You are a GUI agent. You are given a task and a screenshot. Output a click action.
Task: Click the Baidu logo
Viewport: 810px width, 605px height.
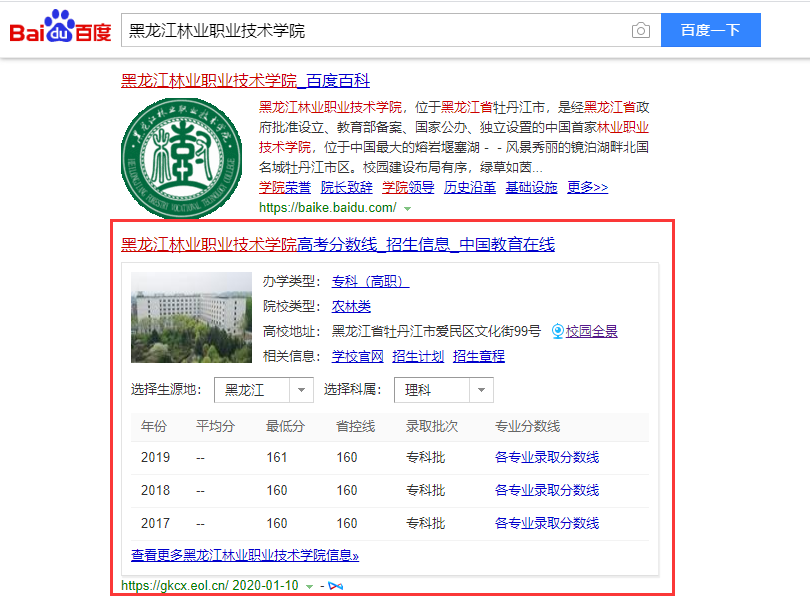coord(60,27)
